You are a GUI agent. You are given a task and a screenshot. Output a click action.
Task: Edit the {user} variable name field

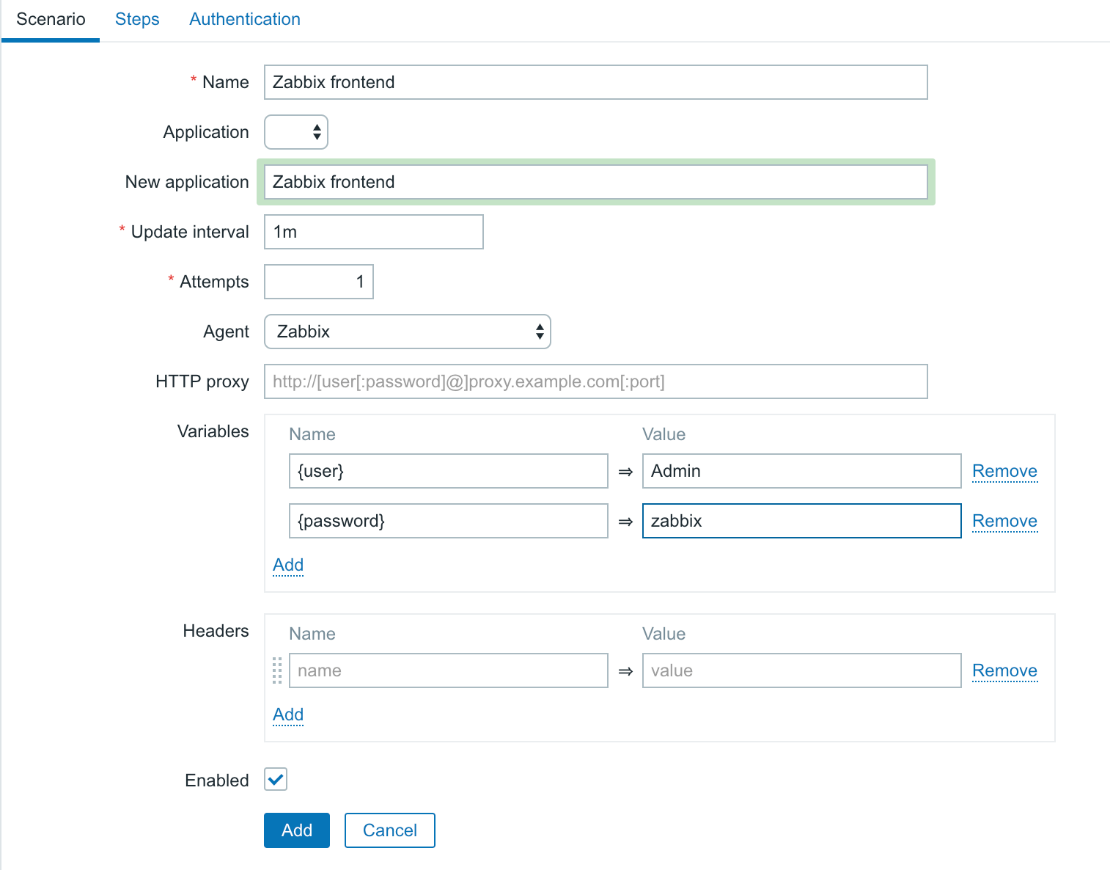coord(448,471)
